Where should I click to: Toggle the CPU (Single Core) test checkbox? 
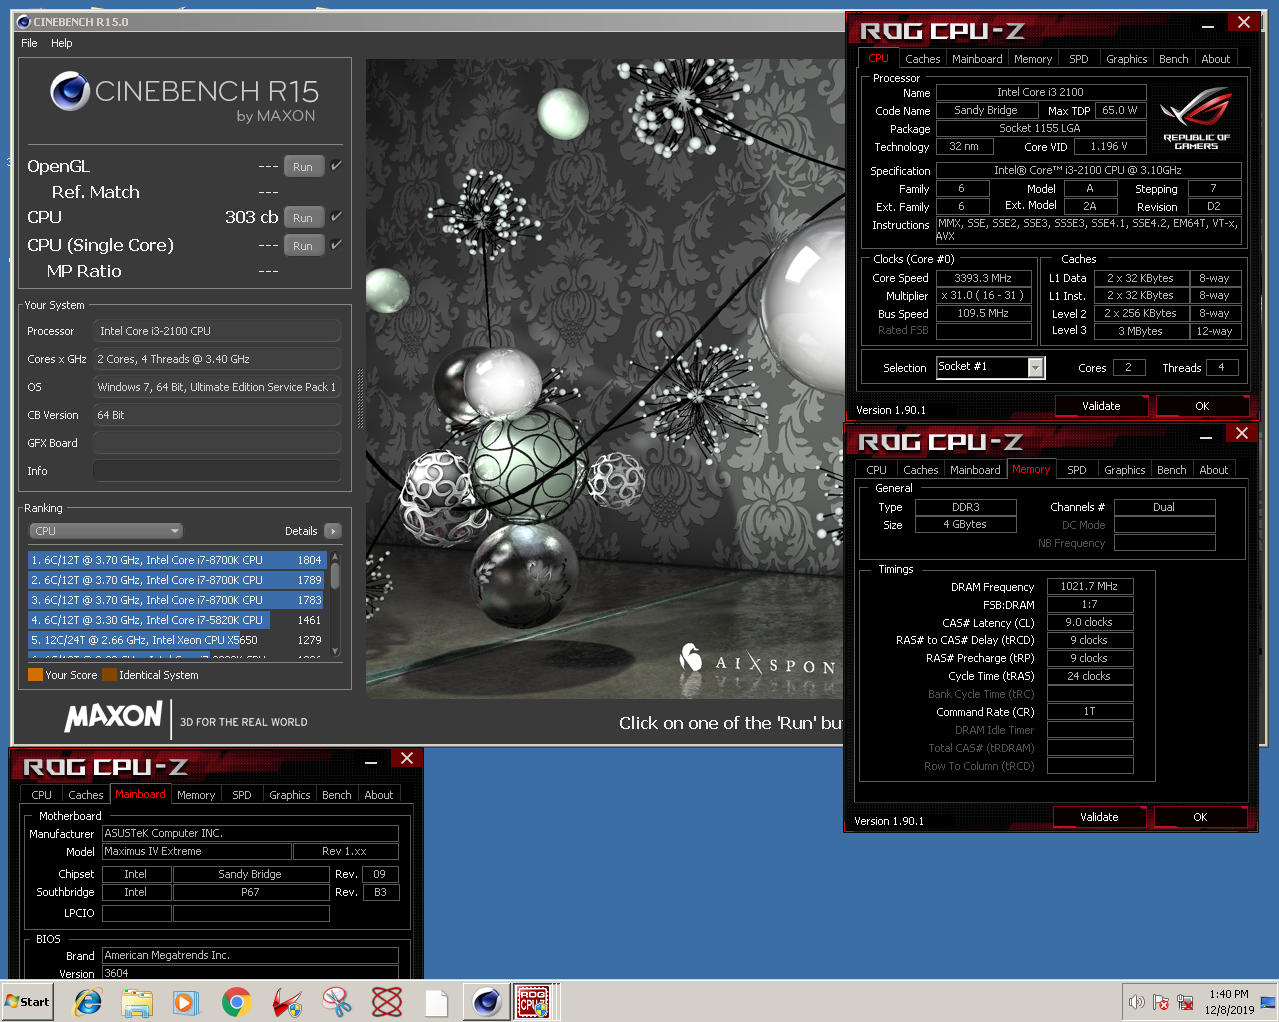tap(337, 245)
